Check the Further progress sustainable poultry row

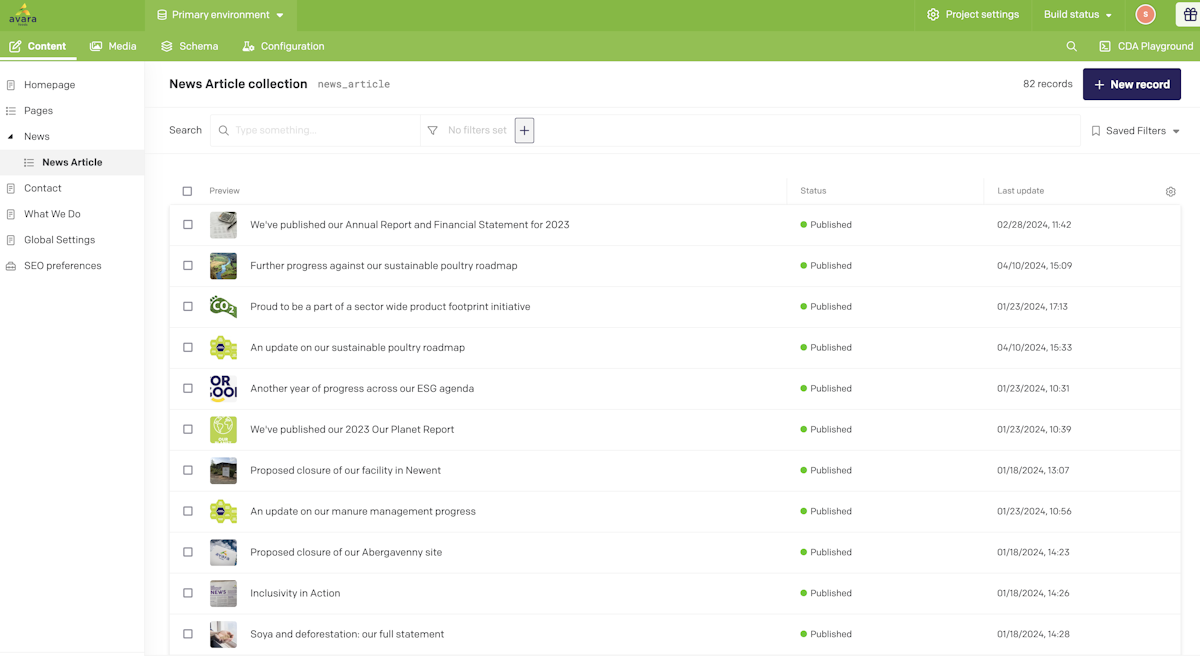187,266
